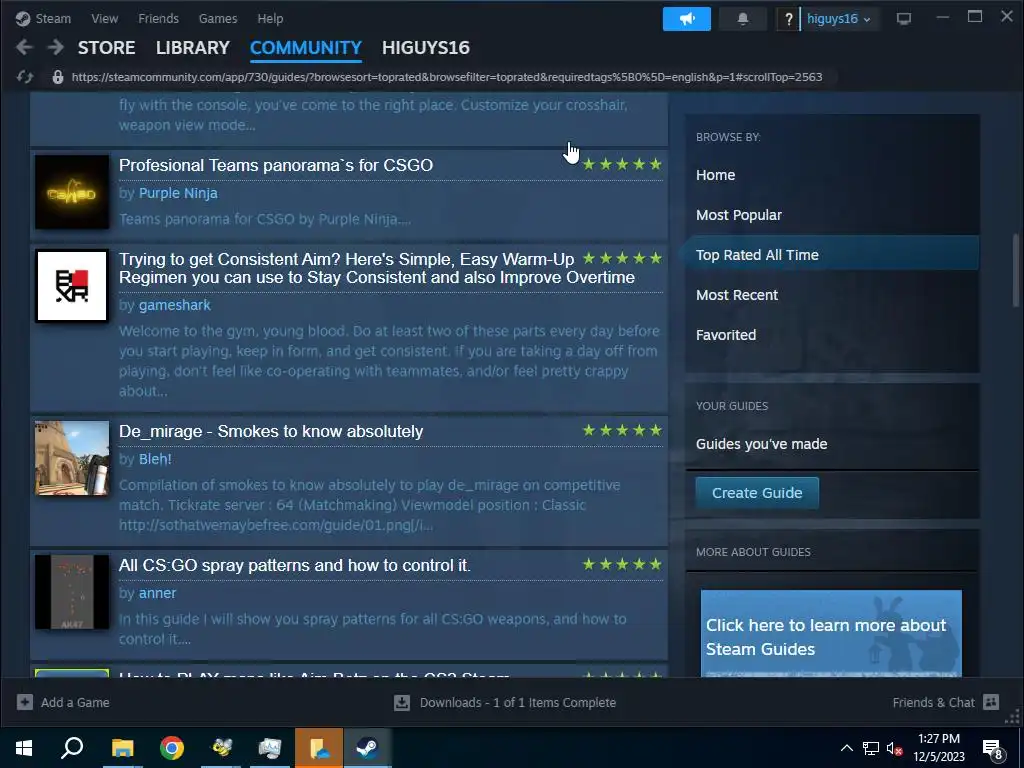This screenshot has height=768, width=1024.
Task: Open the View menu
Action: pyautogui.click(x=104, y=18)
